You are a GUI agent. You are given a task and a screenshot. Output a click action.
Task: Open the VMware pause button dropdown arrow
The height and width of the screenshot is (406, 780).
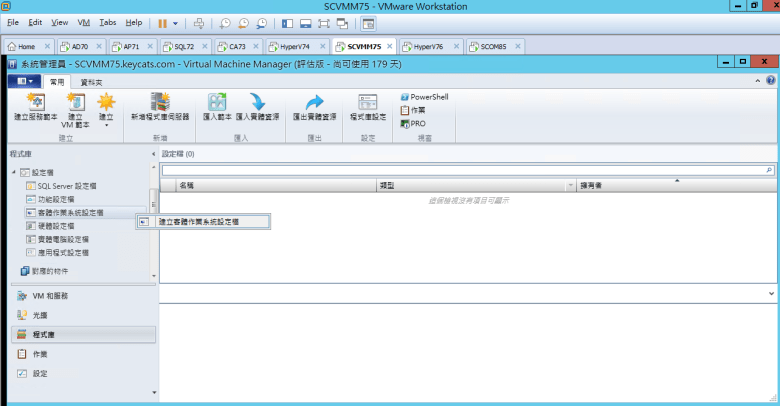177,22
